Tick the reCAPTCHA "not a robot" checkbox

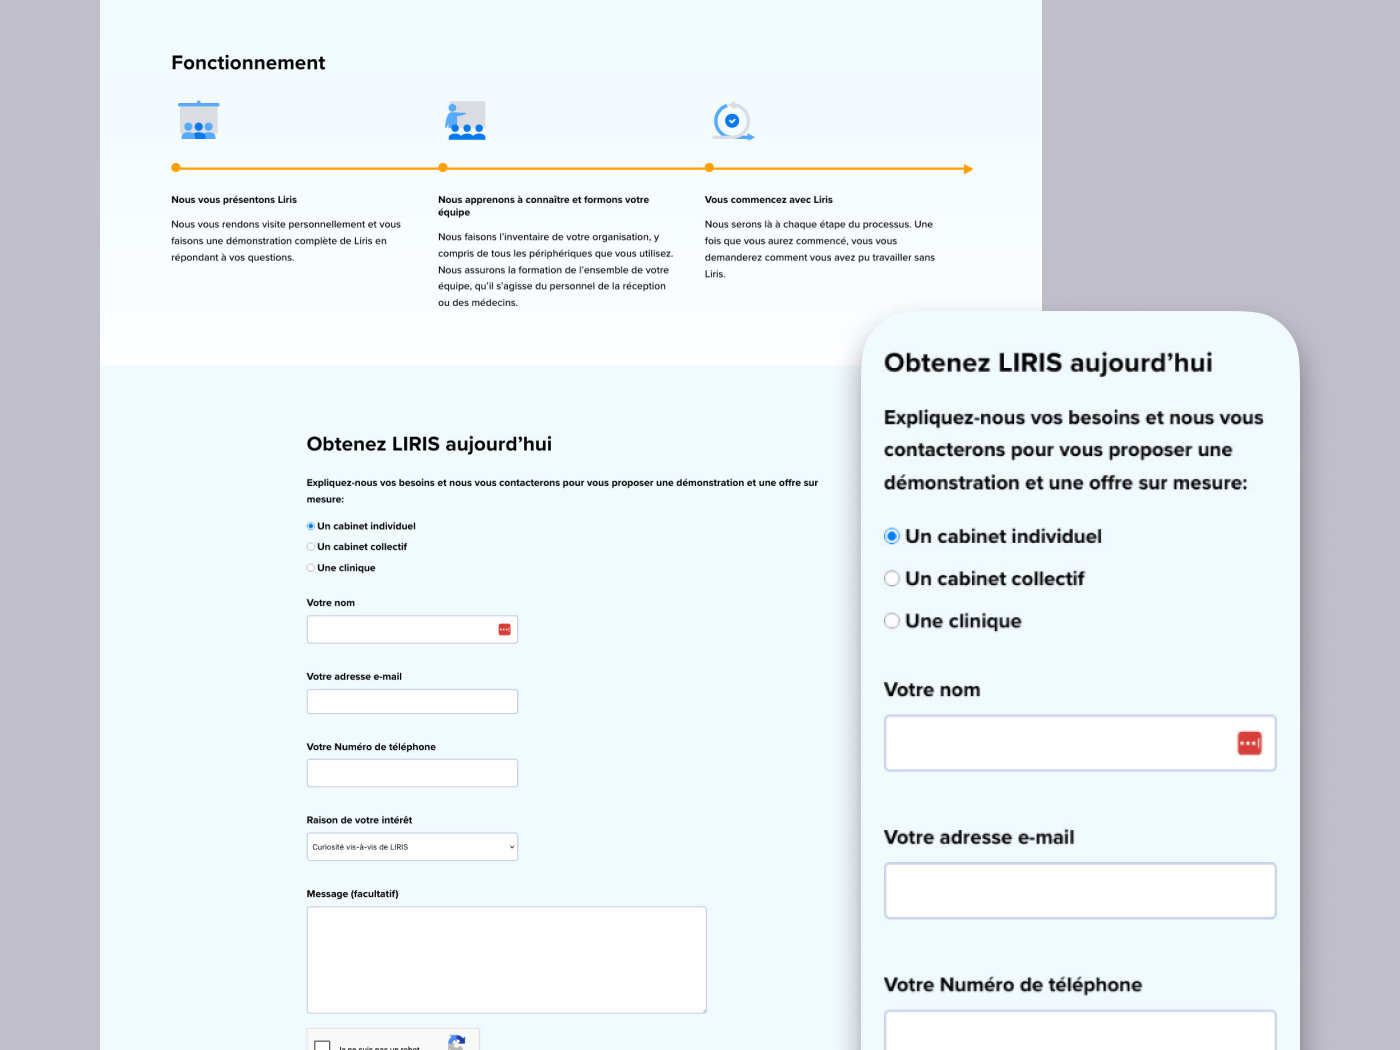(x=322, y=1045)
